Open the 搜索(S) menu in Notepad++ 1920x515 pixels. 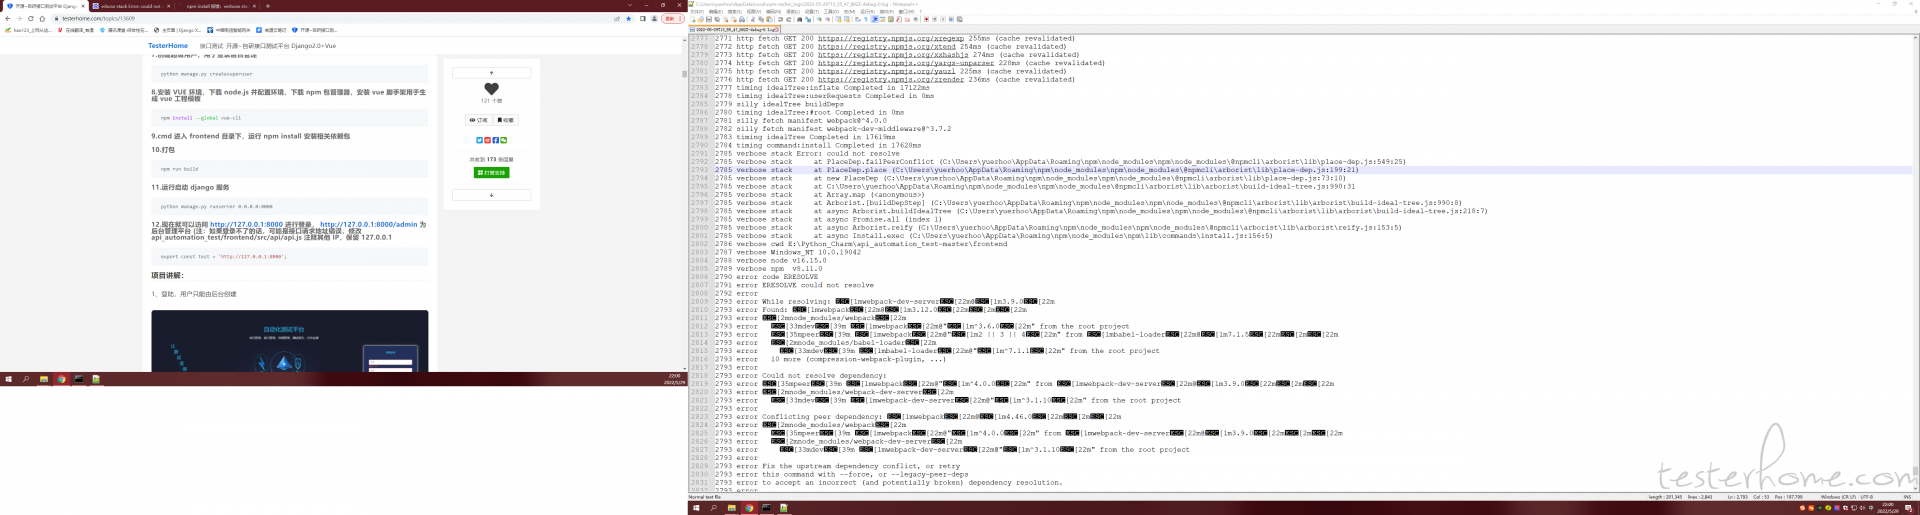tap(735, 12)
